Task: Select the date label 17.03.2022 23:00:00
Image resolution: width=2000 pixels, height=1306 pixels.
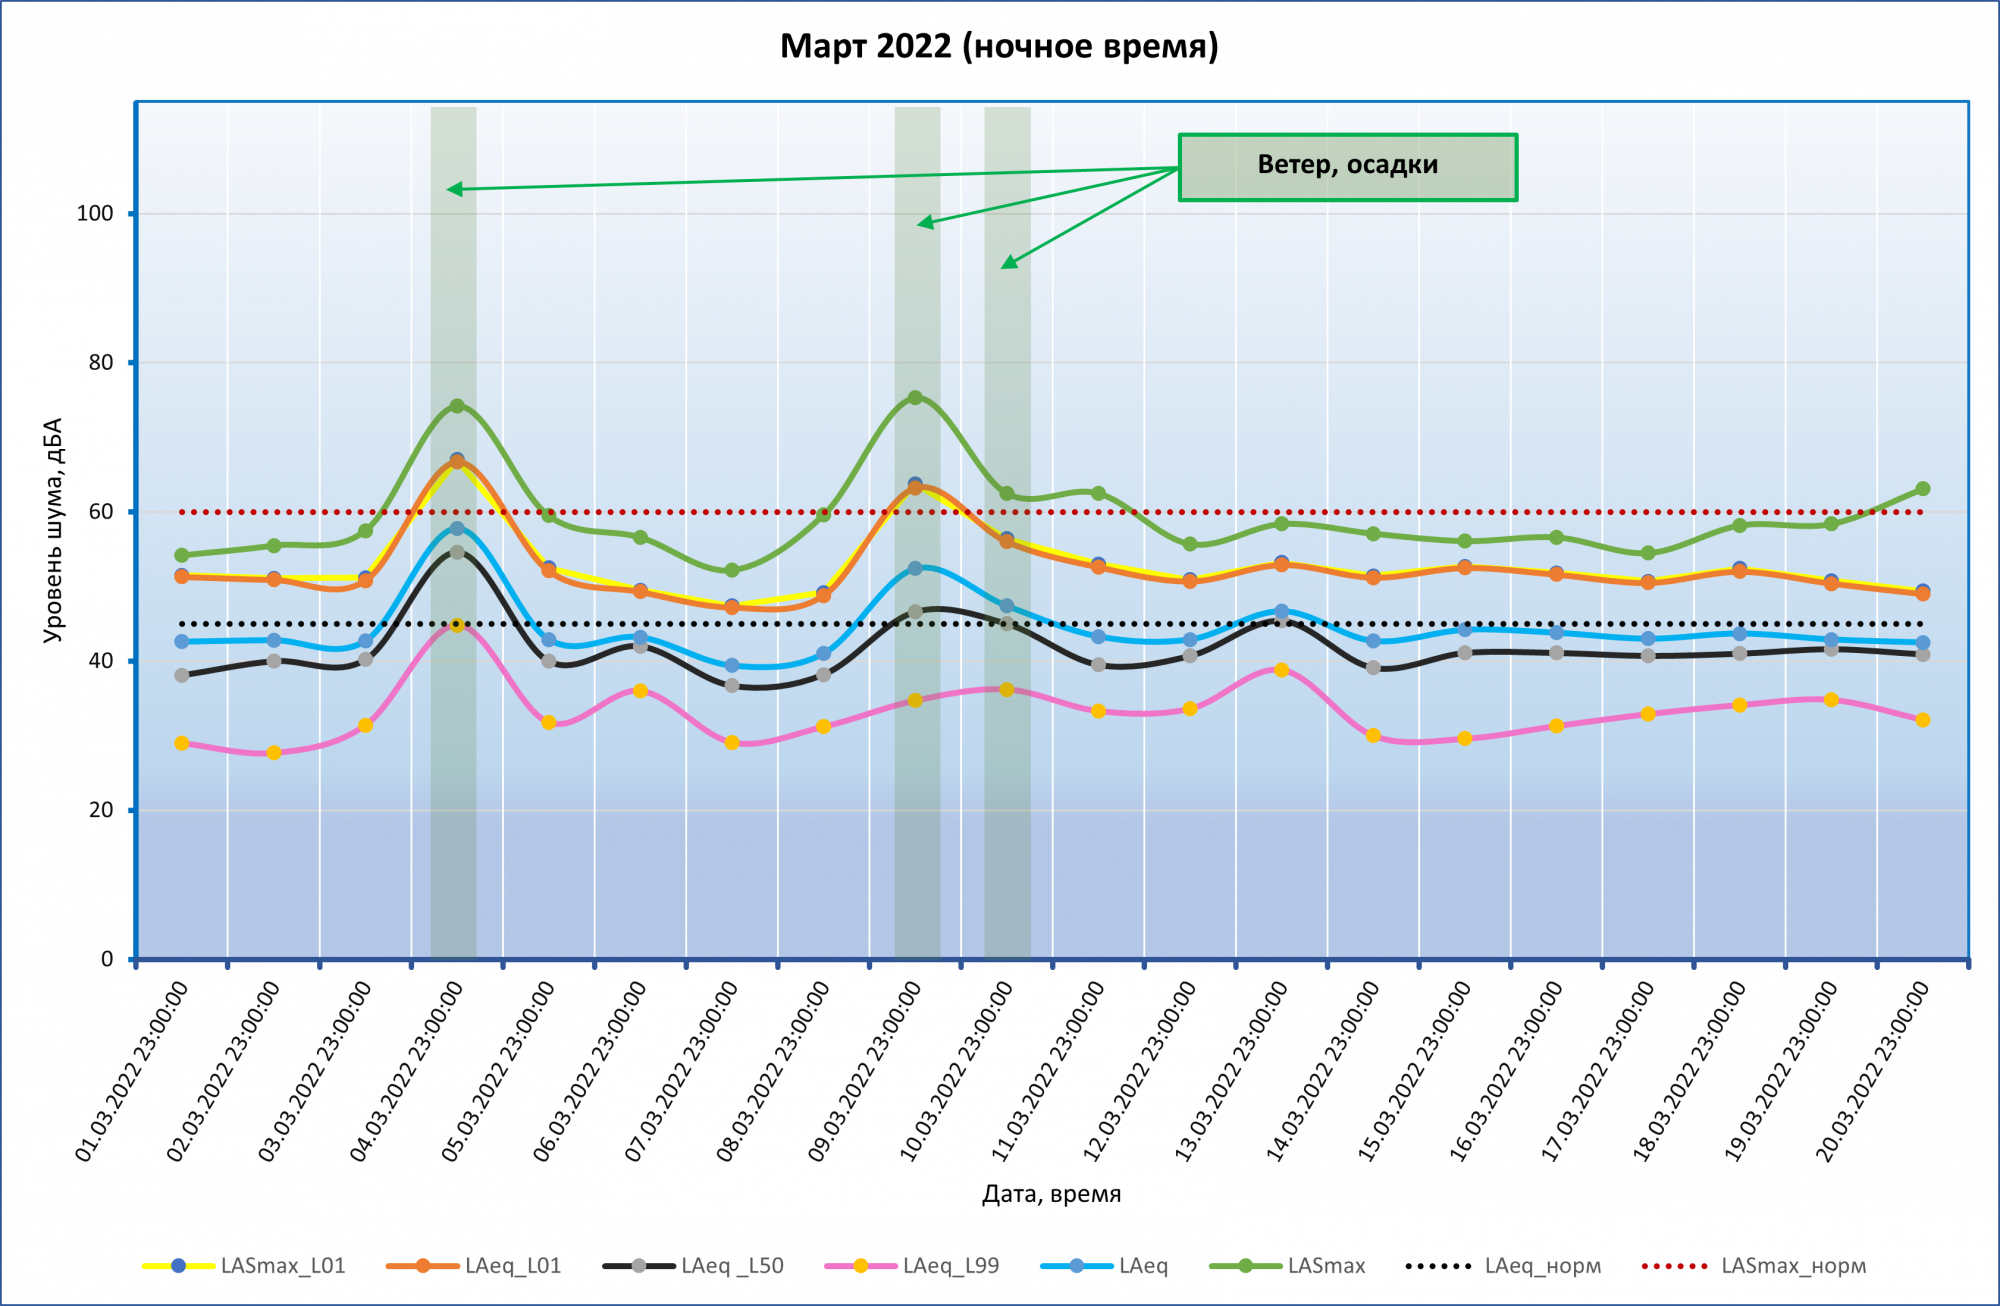Action: coord(1599,1072)
